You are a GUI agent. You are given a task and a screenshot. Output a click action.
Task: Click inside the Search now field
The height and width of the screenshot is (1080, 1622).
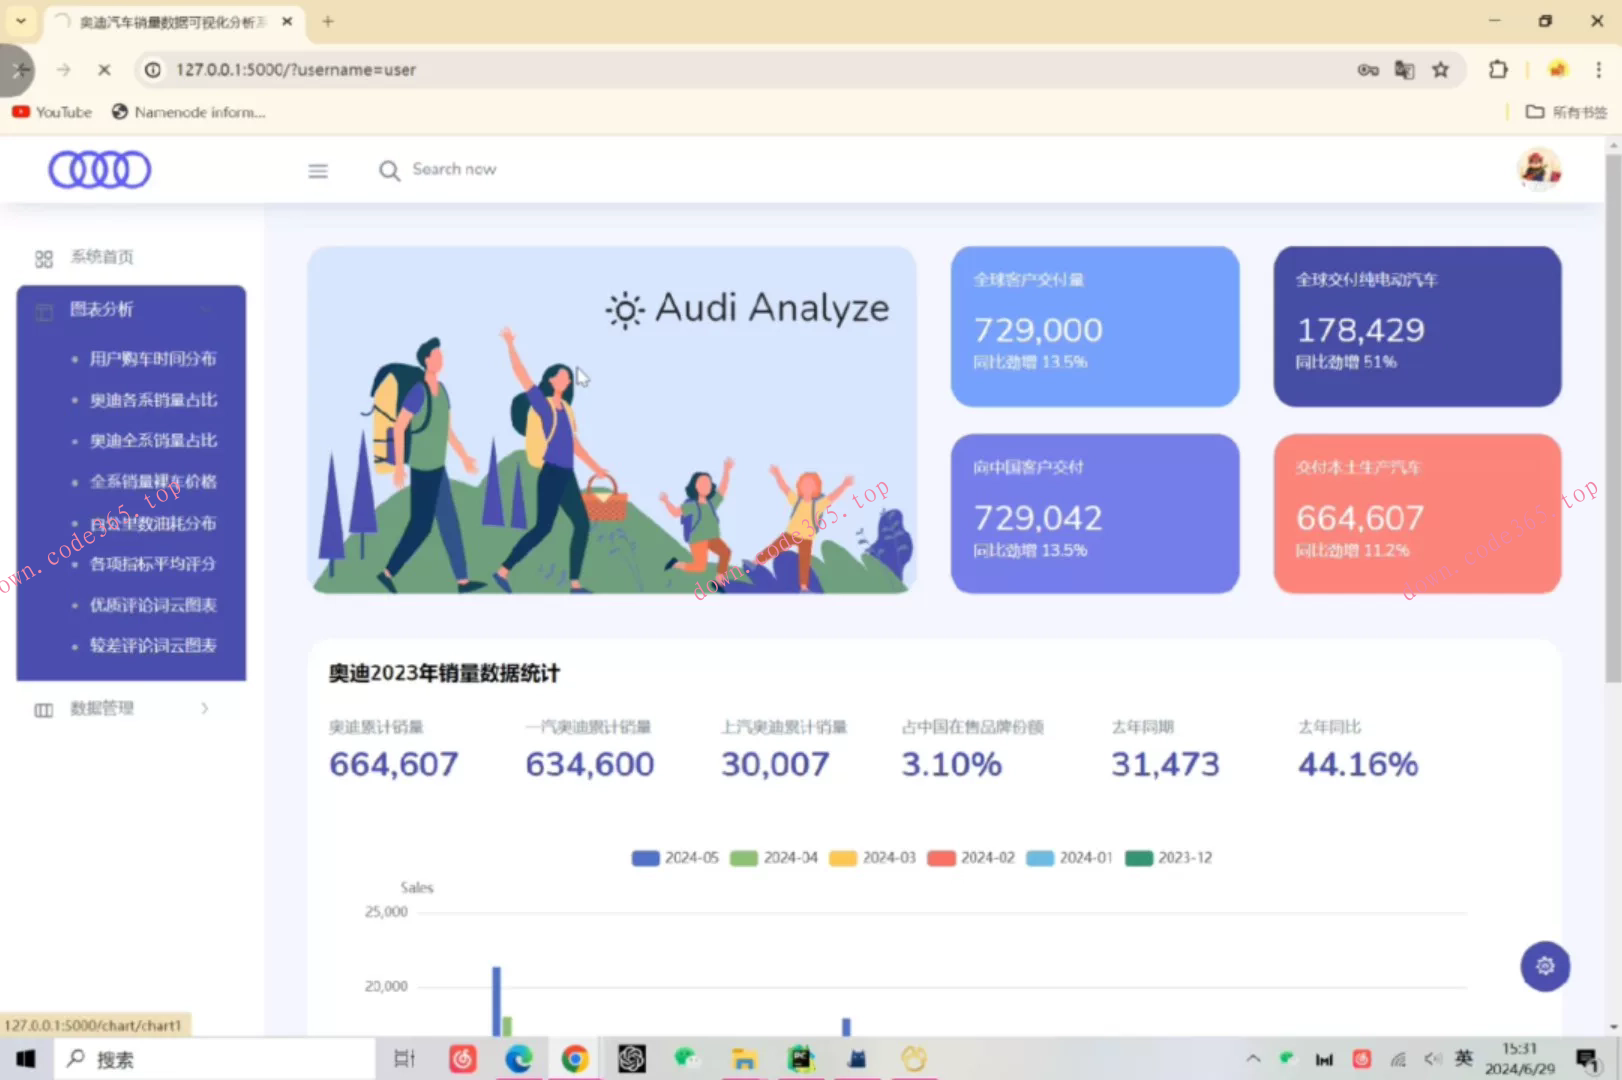455,169
